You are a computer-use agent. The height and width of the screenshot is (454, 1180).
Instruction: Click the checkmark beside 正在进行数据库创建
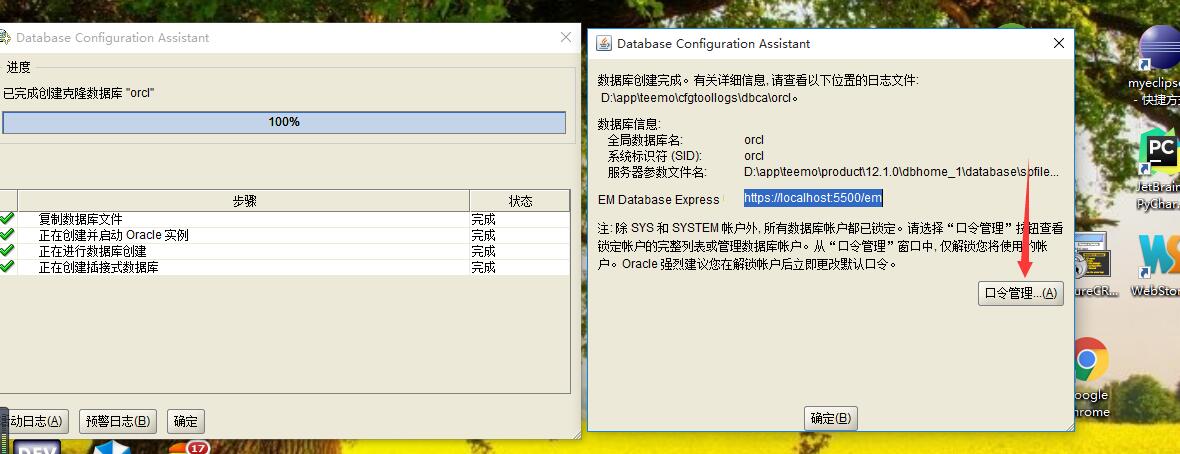[x=8, y=250]
